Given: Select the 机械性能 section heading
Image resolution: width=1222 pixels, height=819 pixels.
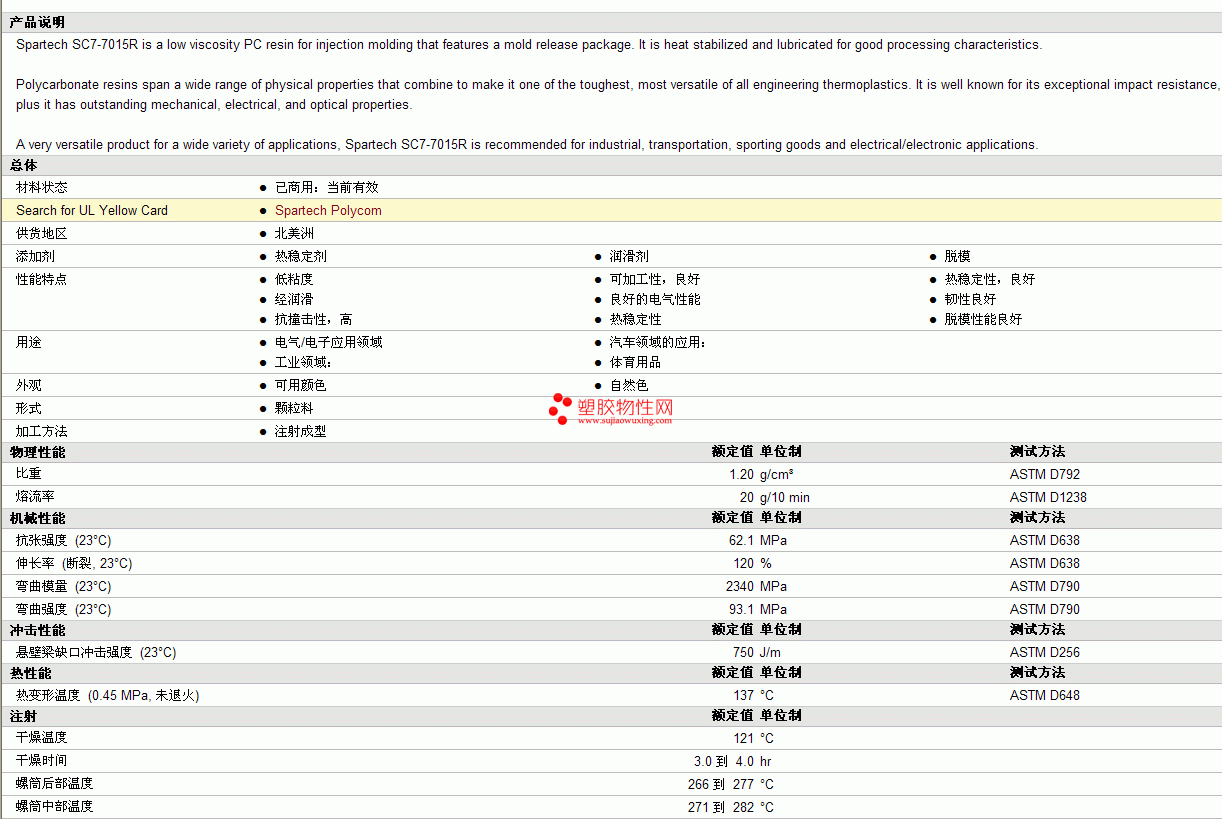Looking at the screenshot, I should point(38,518).
